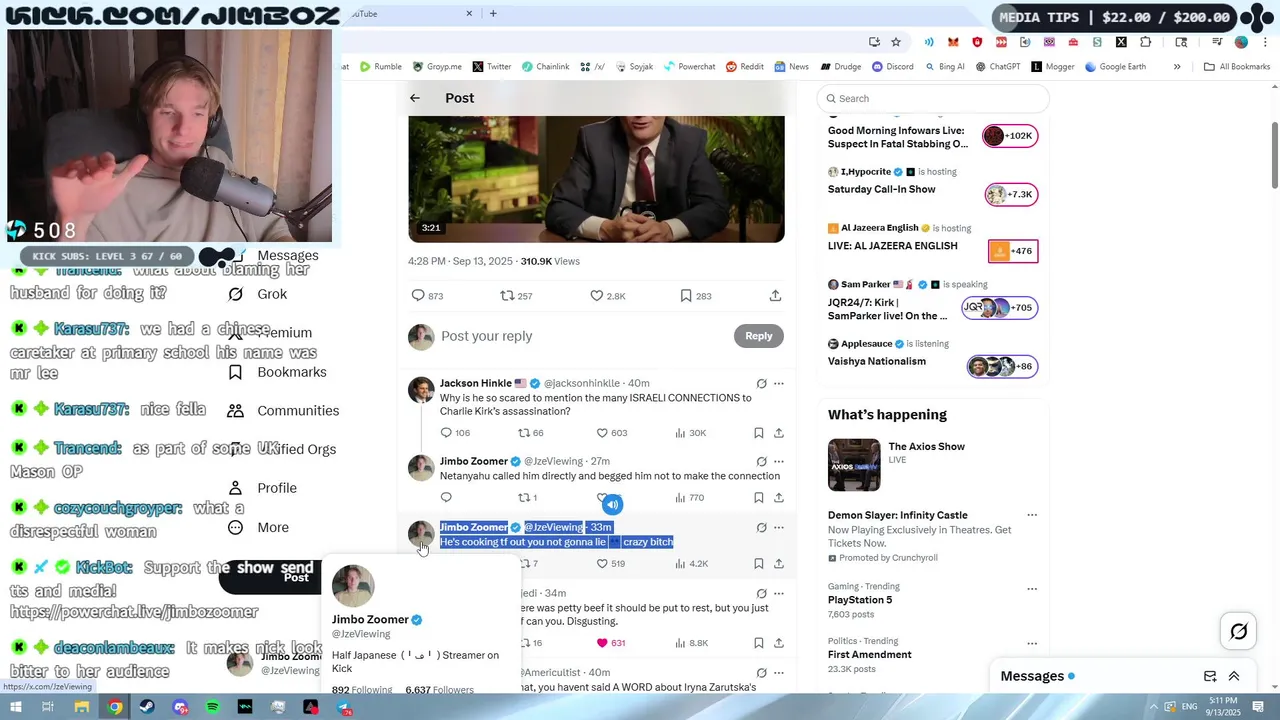Repost the Netanyahu comment

click(x=523, y=498)
